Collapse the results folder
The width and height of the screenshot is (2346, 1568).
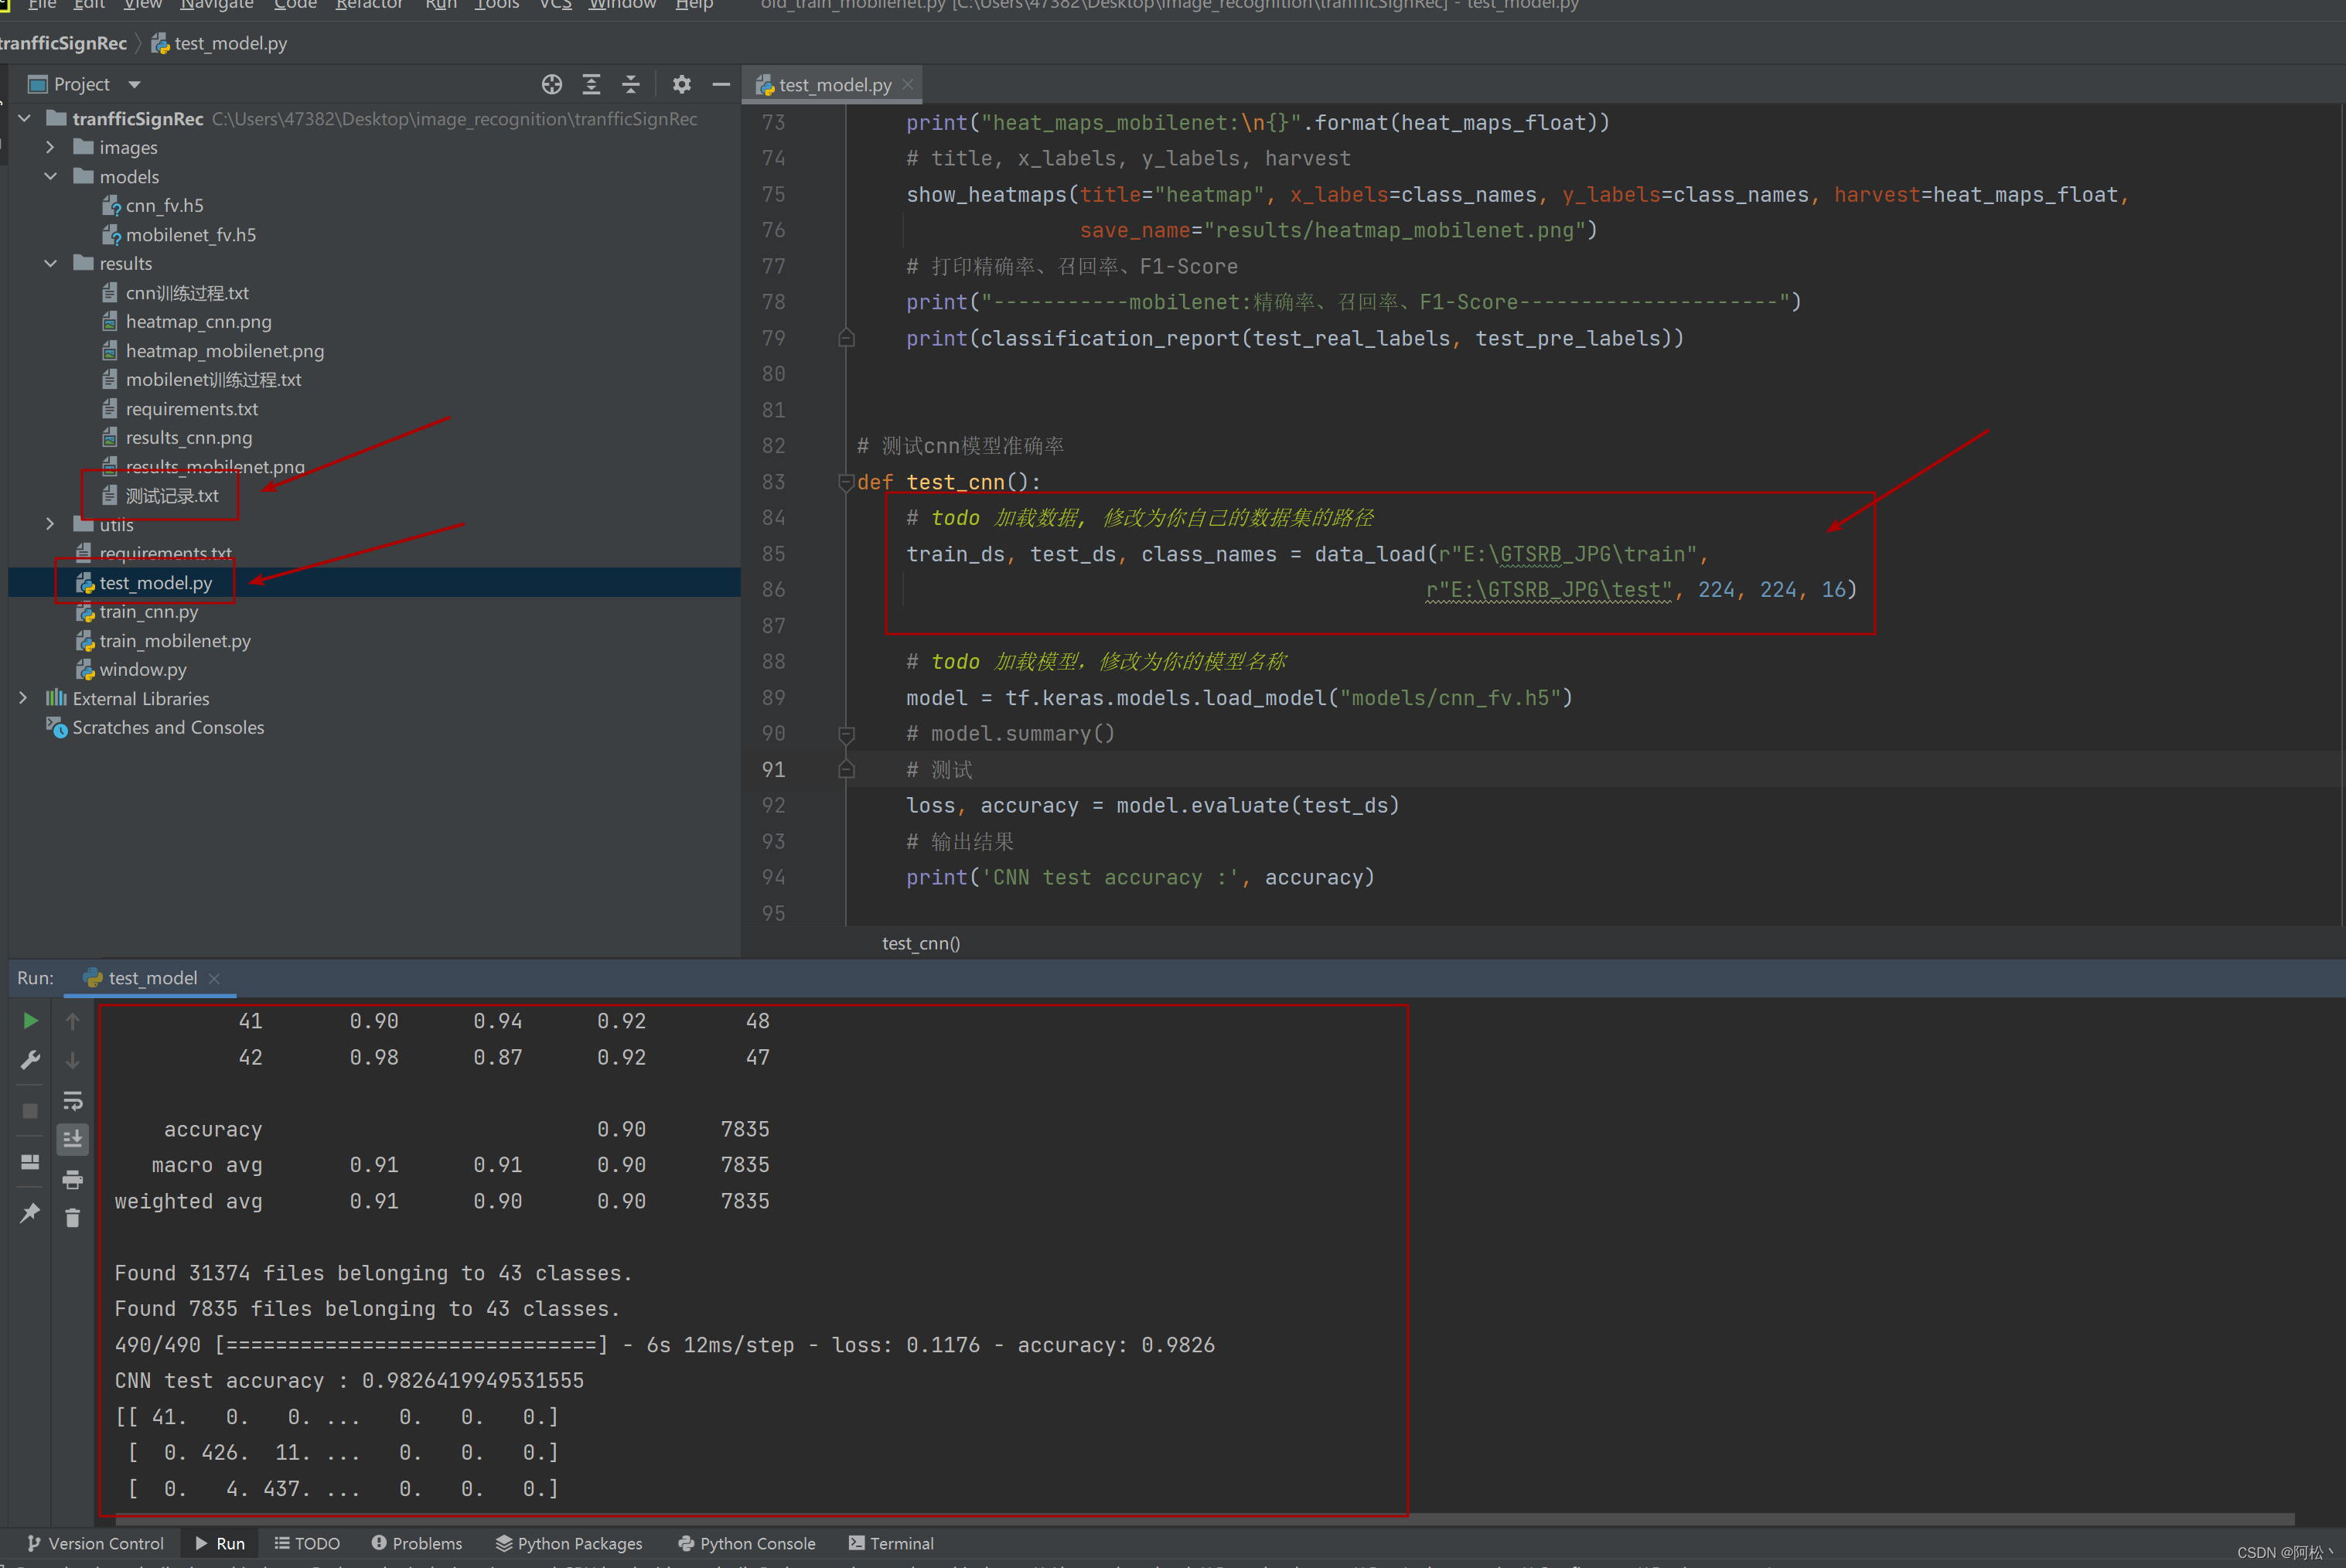coord(50,263)
